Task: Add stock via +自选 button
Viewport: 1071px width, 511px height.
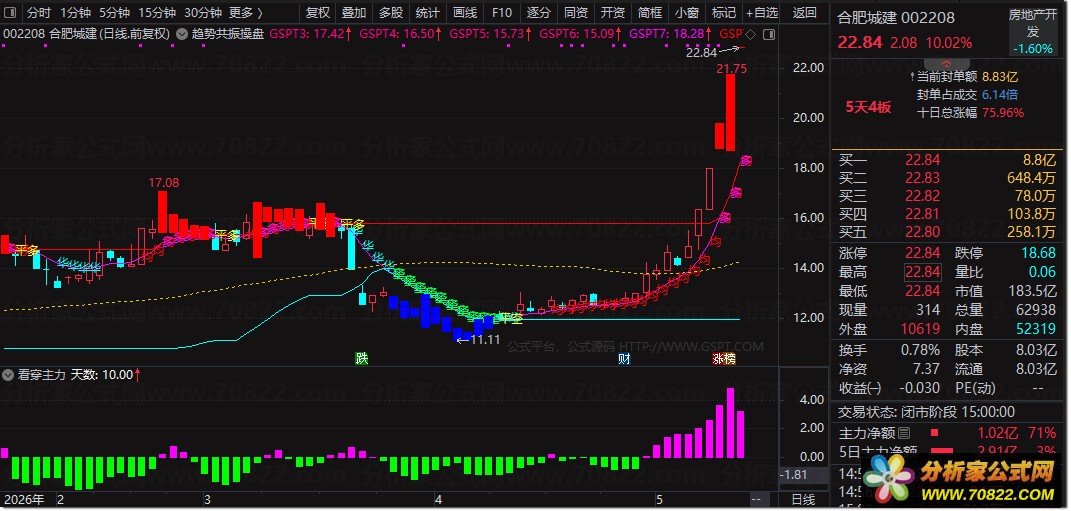Action: 762,12
